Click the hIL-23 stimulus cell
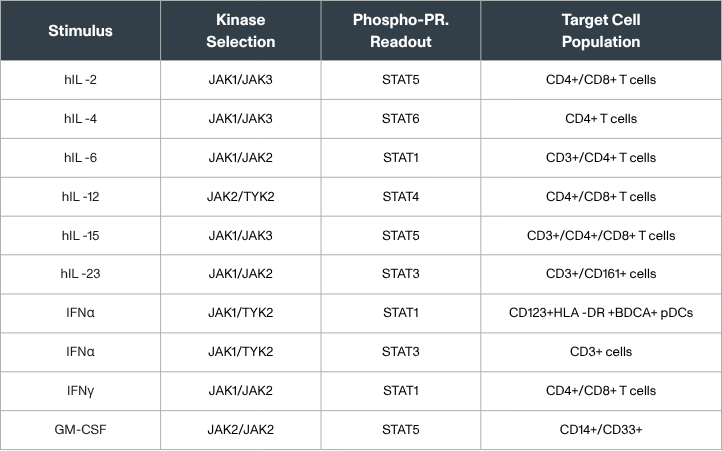 click(81, 274)
